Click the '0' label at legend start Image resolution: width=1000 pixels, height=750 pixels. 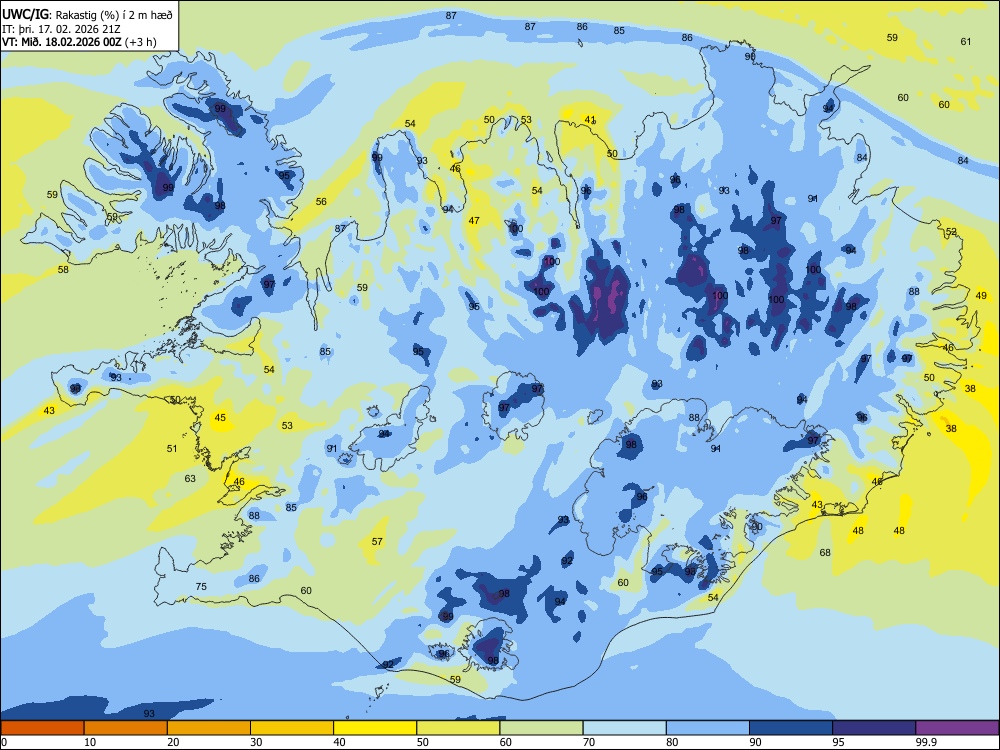pos(3,742)
